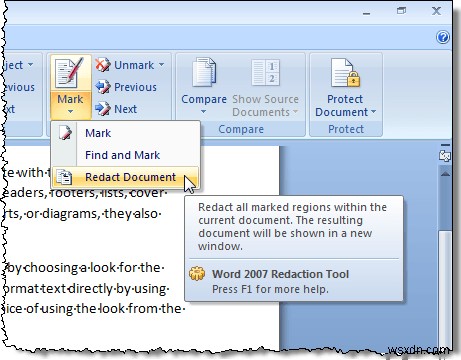
Task: Click Show Source Documents button
Action: (x=265, y=88)
